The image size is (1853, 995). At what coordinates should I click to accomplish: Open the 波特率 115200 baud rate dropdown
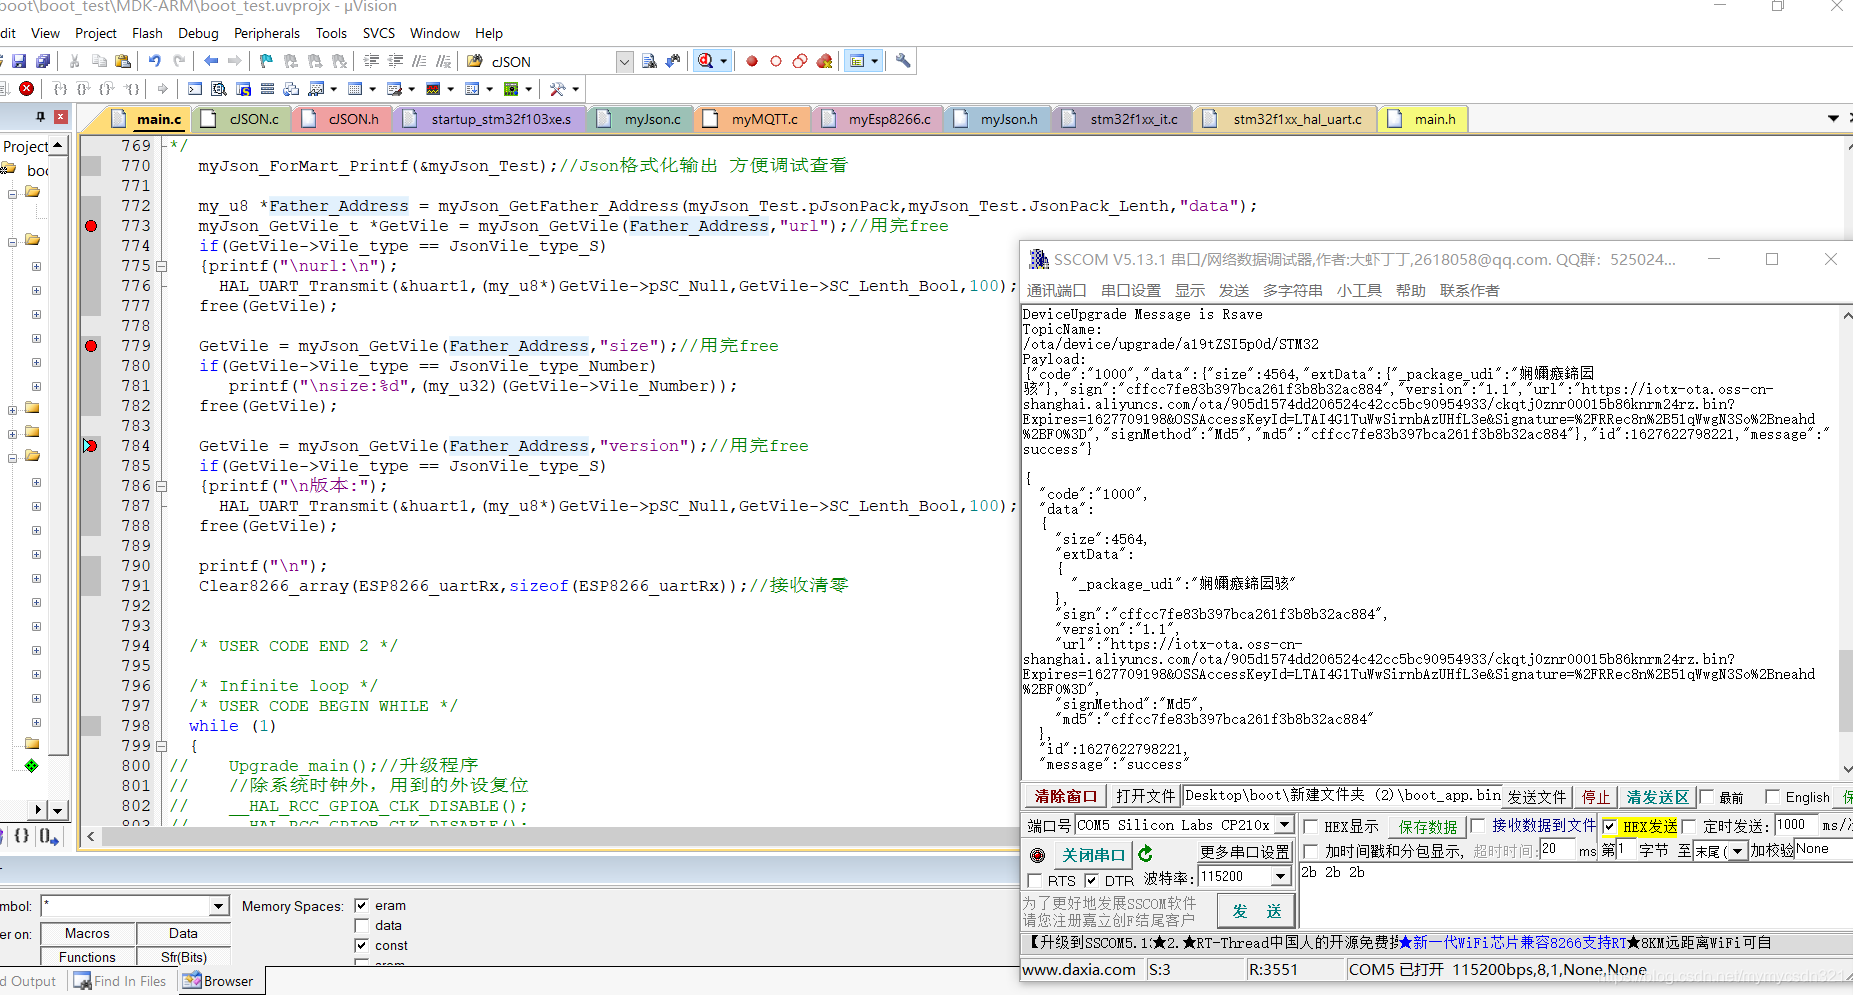1281,877
